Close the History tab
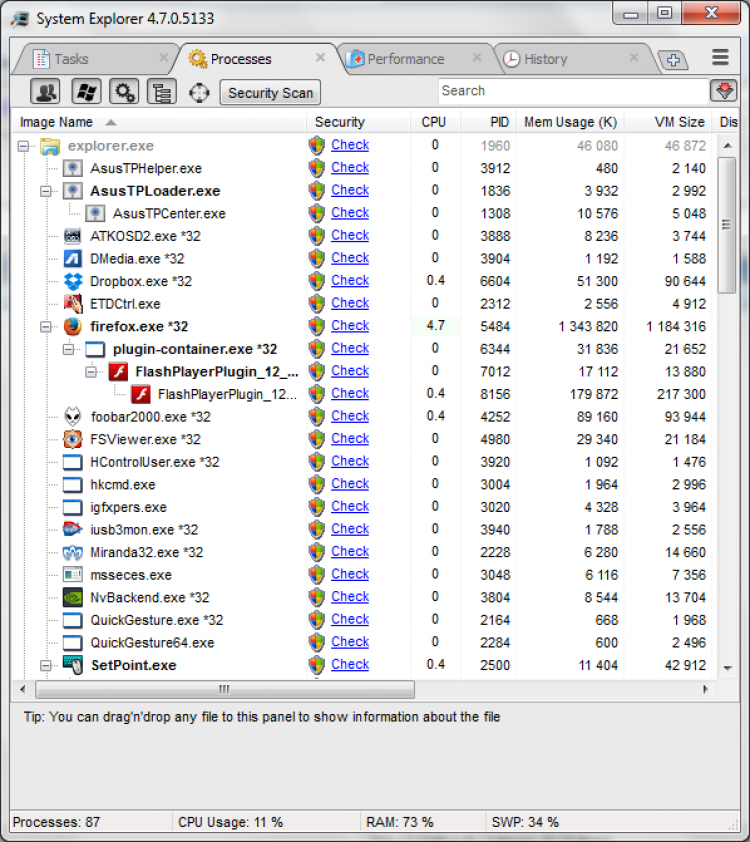The image size is (750, 842). (x=634, y=57)
